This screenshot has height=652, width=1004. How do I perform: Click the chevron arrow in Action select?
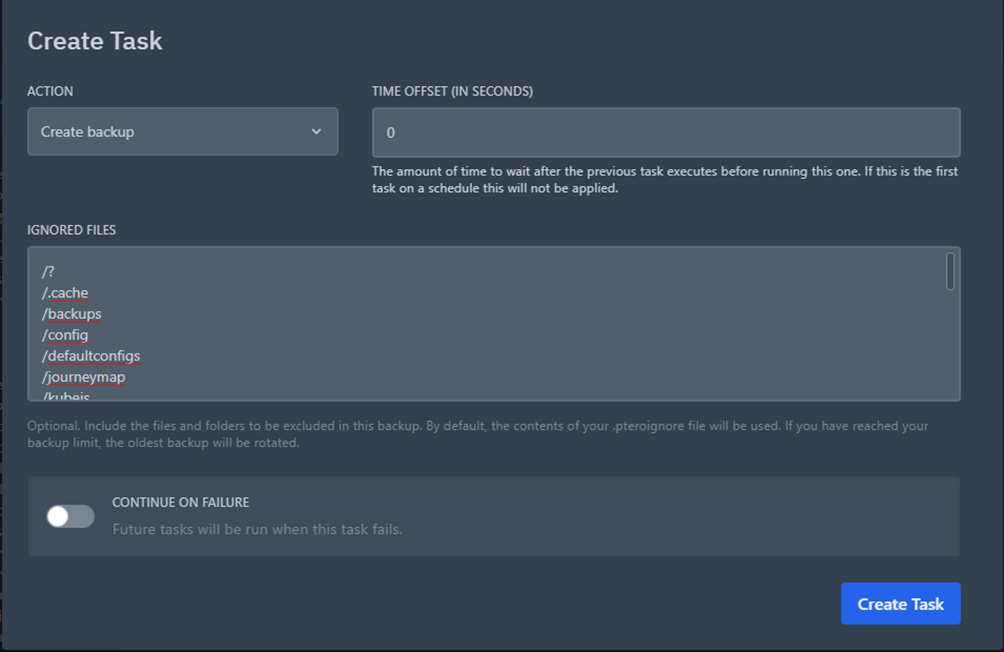pyautogui.click(x=316, y=131)
